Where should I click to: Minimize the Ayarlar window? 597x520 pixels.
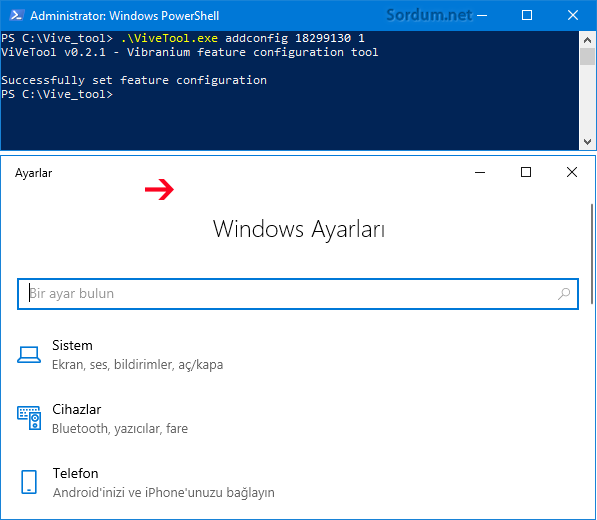pyautogui.click(x=480, y=172)
